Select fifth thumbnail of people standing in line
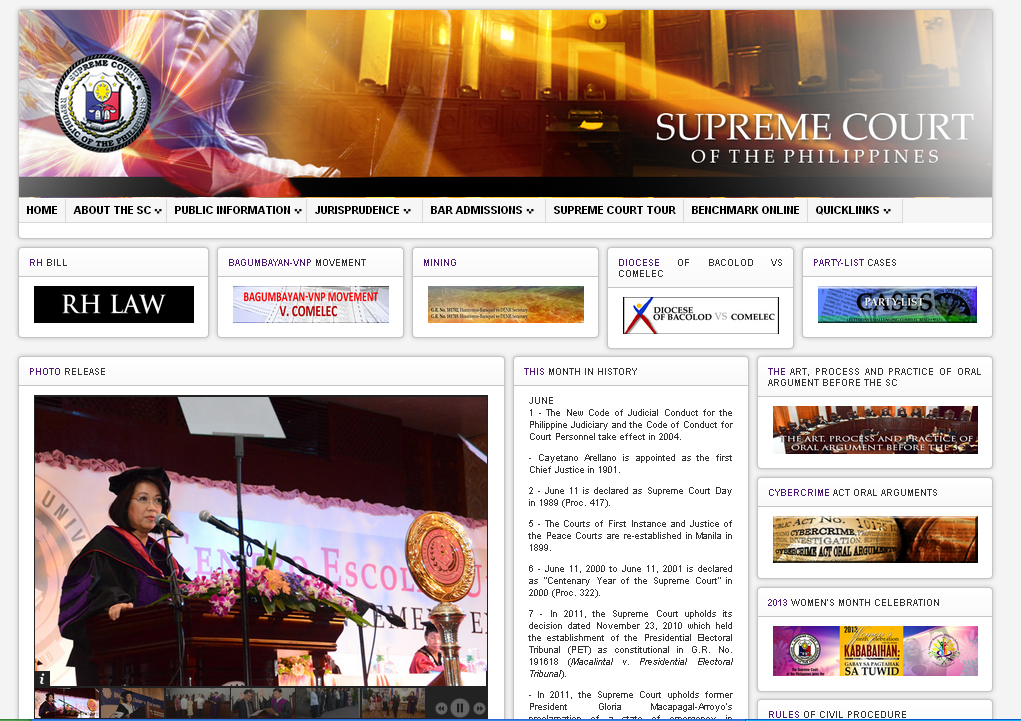 click(x=328, y=703)
